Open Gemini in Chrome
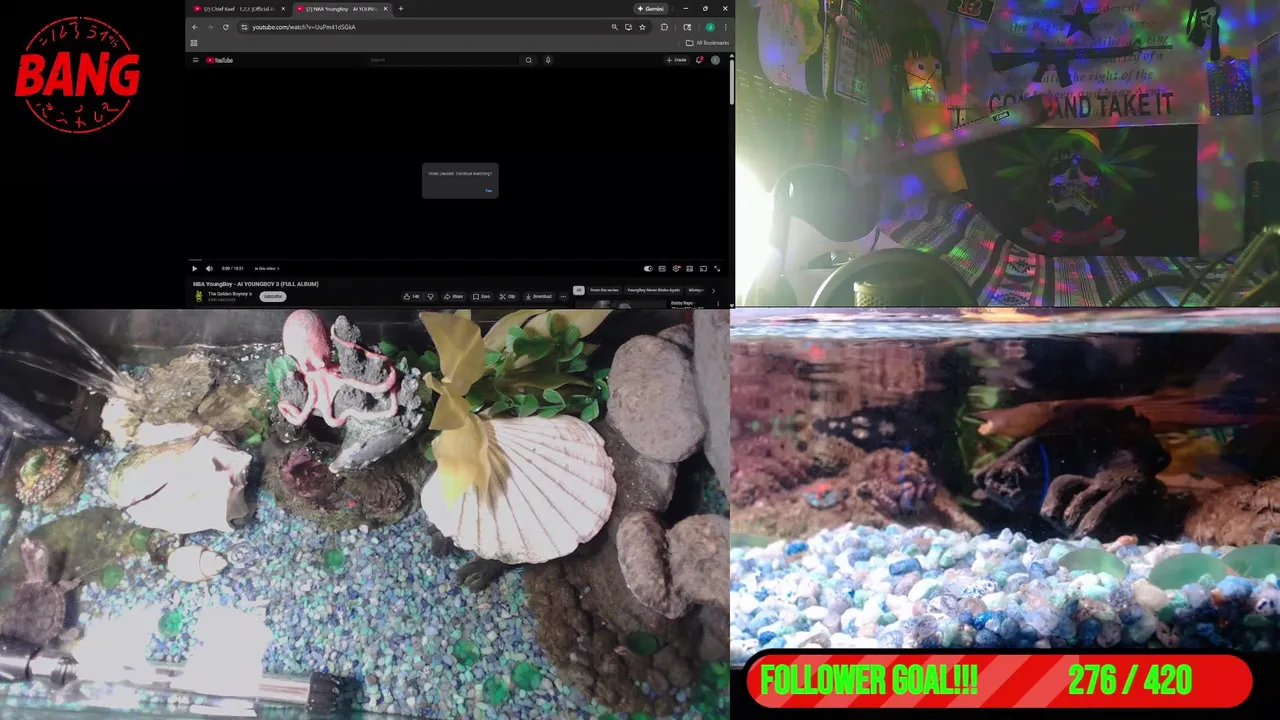This screenshot has height=720, width=1280. (x=651, y=8)
